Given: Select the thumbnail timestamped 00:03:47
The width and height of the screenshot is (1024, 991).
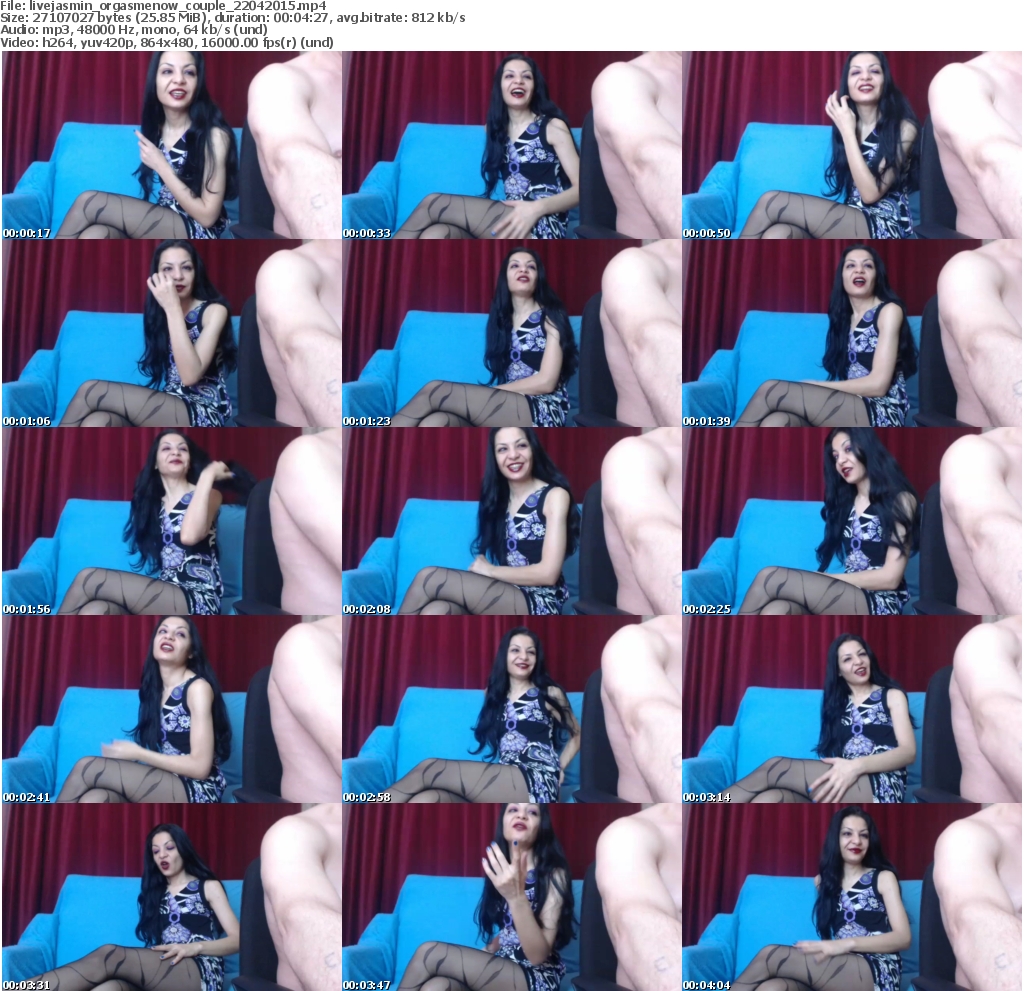Looking at the screenshot, I should [x=512, y=898].
